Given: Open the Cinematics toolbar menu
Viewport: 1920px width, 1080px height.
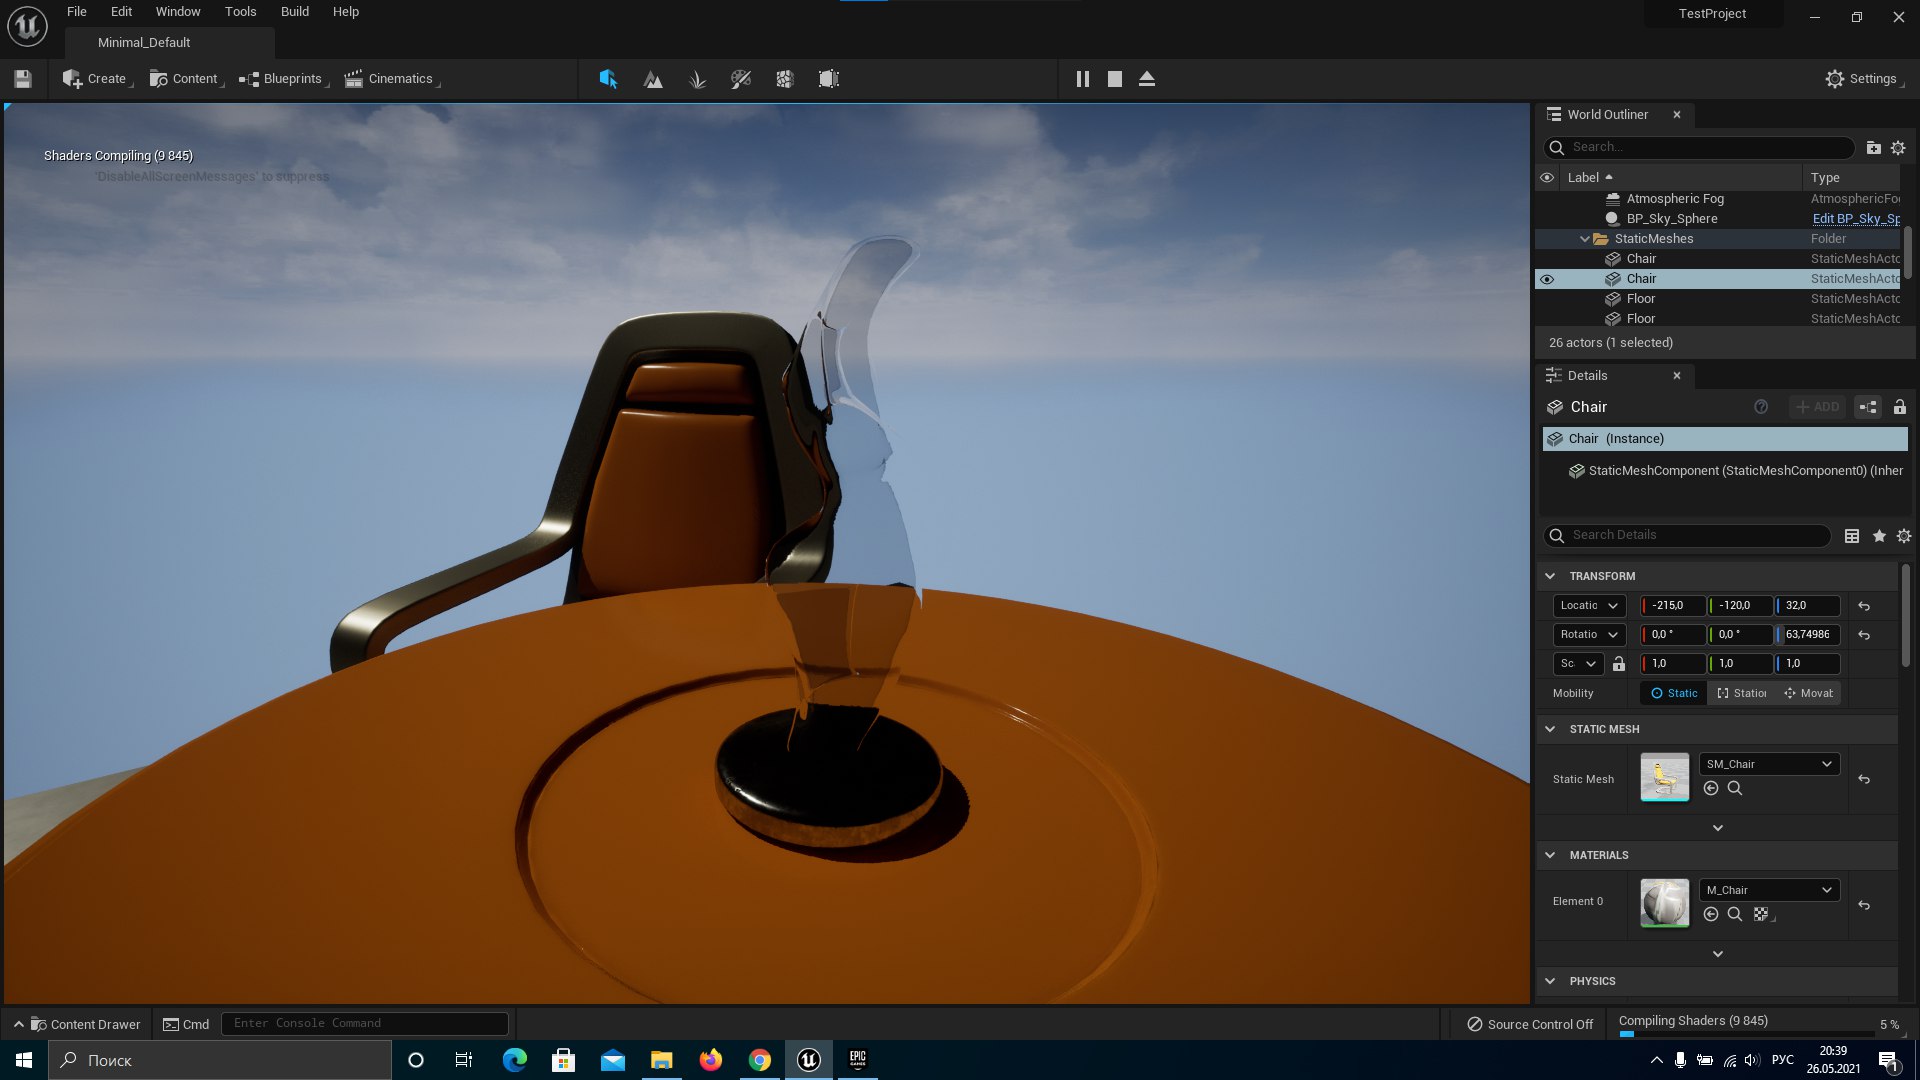Looking at the screenshot, I should point(392,79).
